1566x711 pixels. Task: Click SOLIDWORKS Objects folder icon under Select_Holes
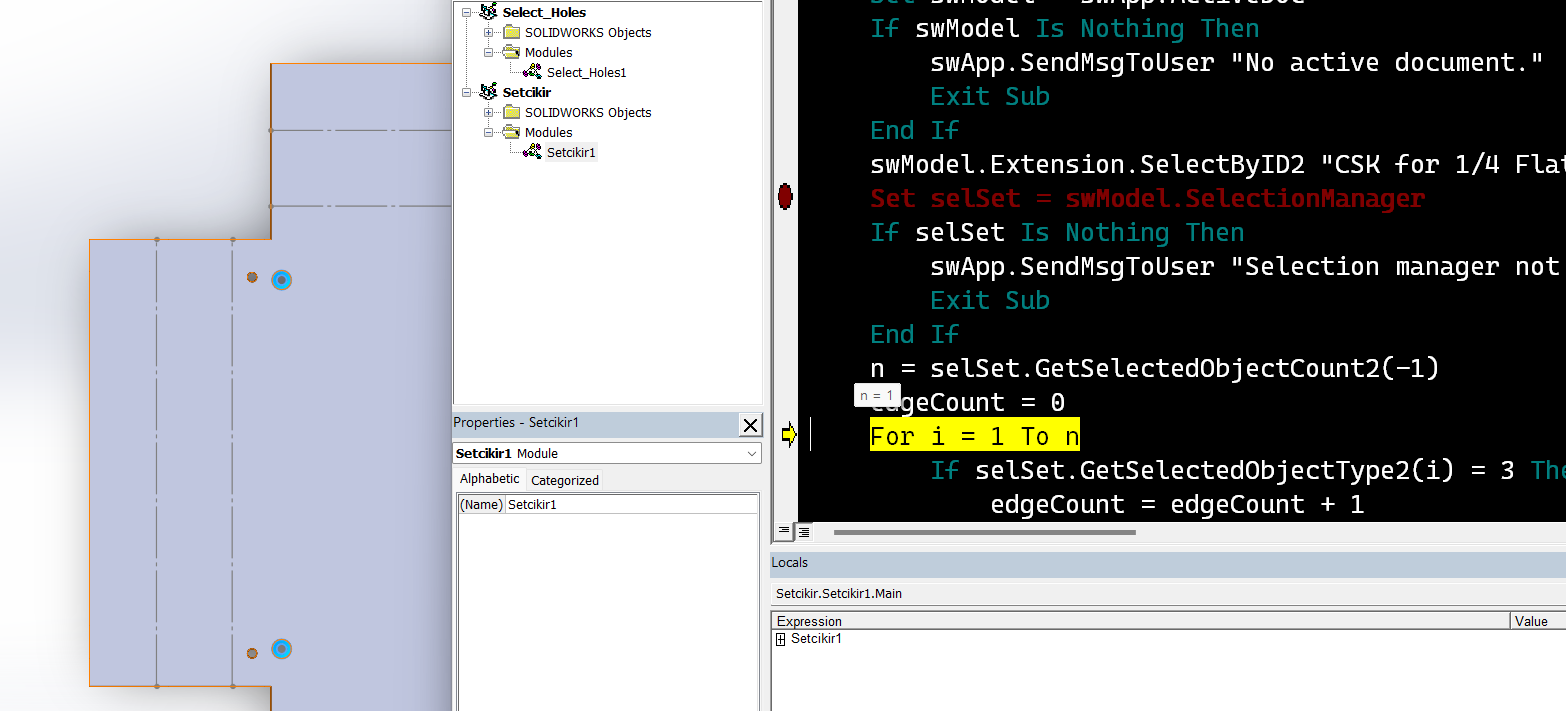pos(511,32)
